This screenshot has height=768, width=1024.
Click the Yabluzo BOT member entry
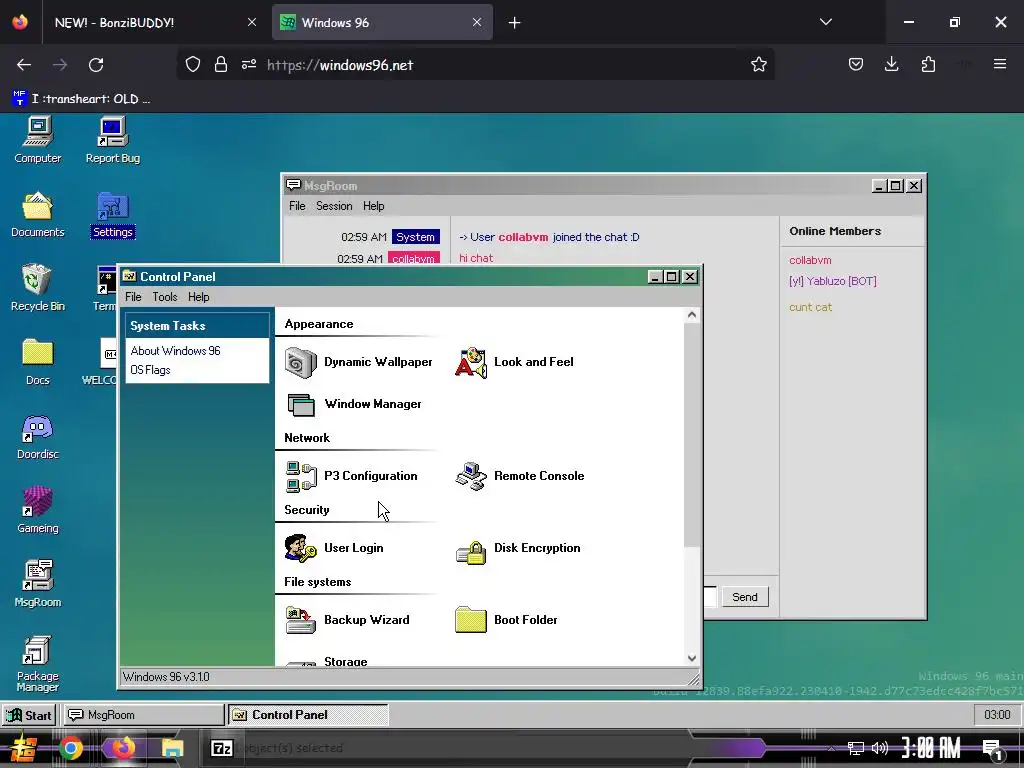pyautogui.click(x=833, y=281)
